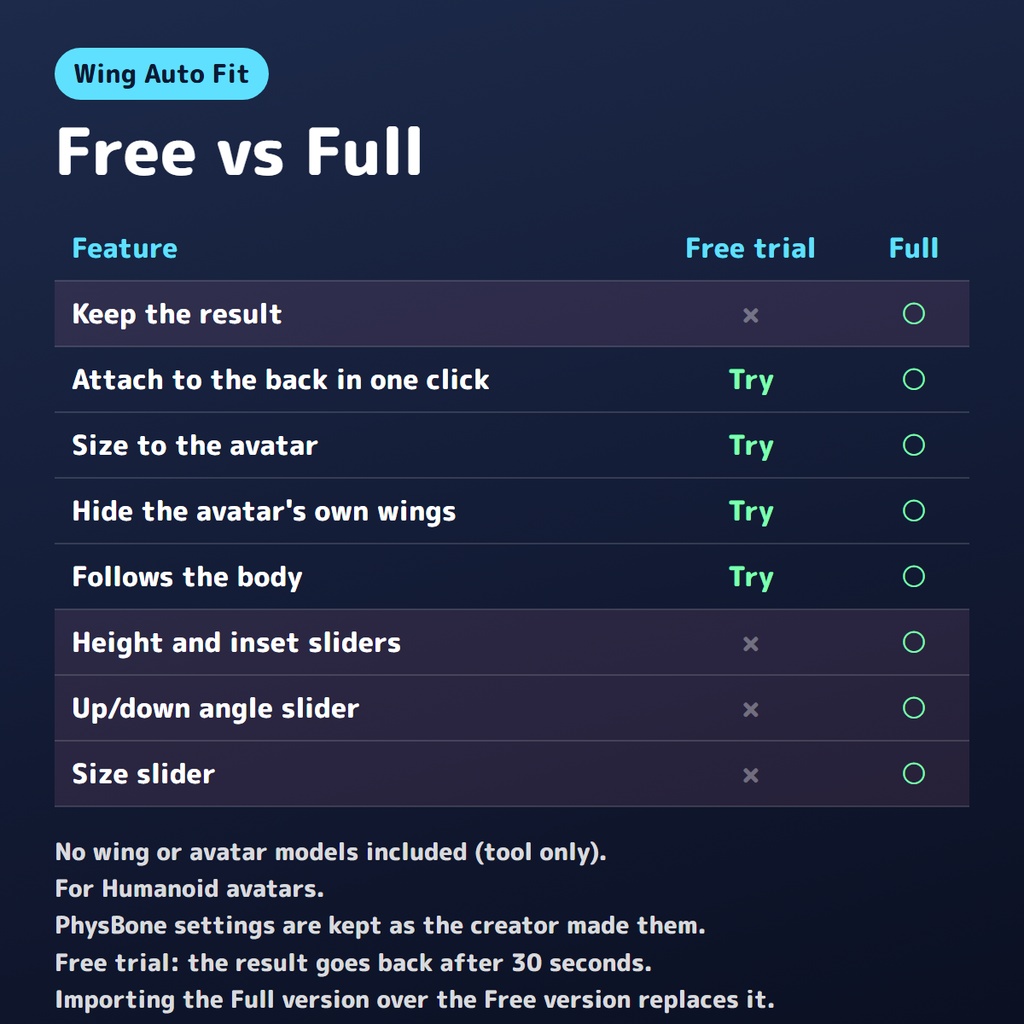Click the Full circle icon for Hide the avatar's own wings
The image size is (1024, 1024).
pos(913,511)
